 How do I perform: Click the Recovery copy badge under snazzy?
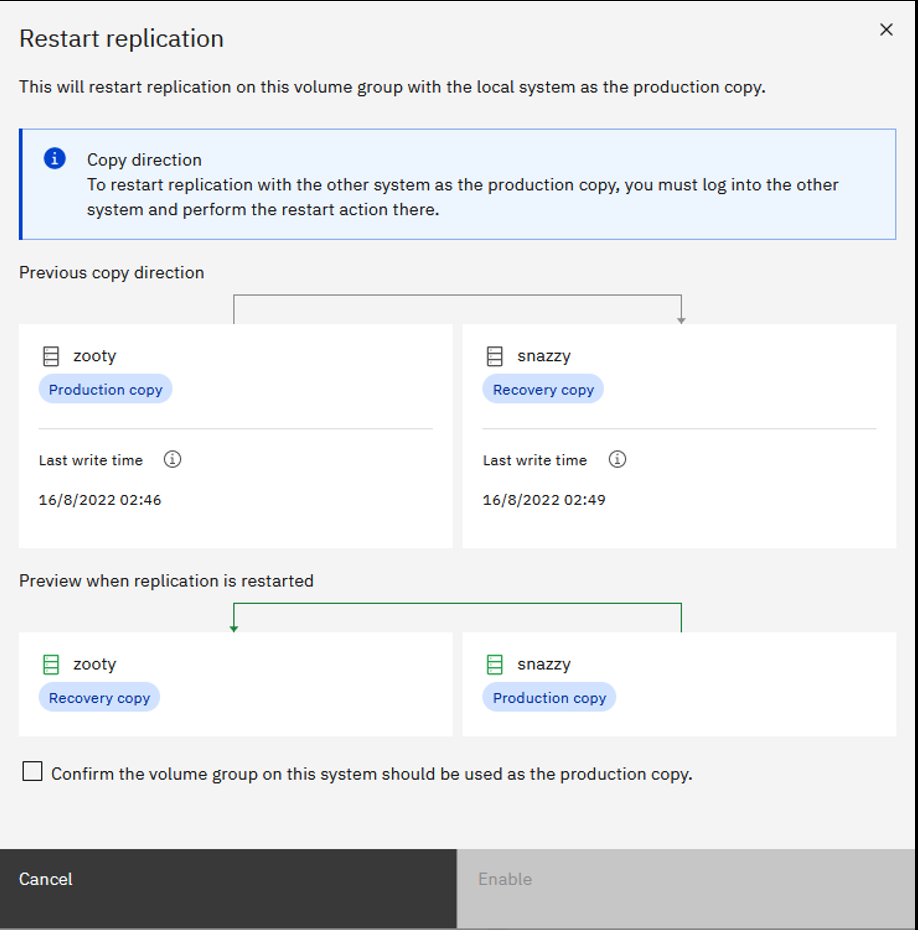pyautogui.click(x=543, y=389)
